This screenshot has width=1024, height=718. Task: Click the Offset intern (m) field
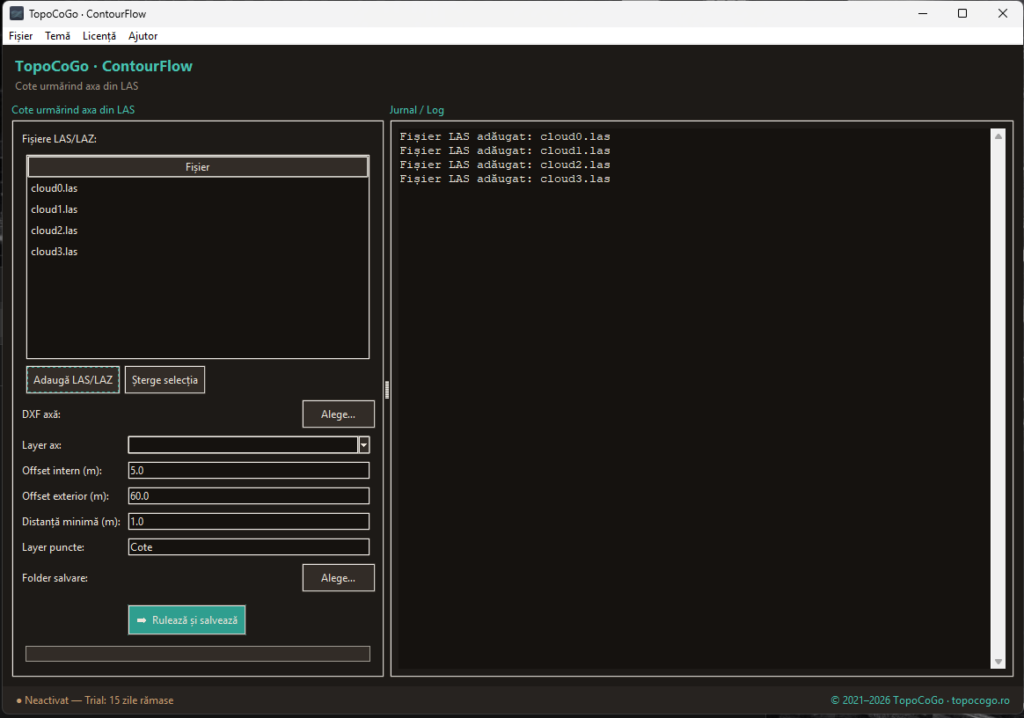click(x=248, y=470)
